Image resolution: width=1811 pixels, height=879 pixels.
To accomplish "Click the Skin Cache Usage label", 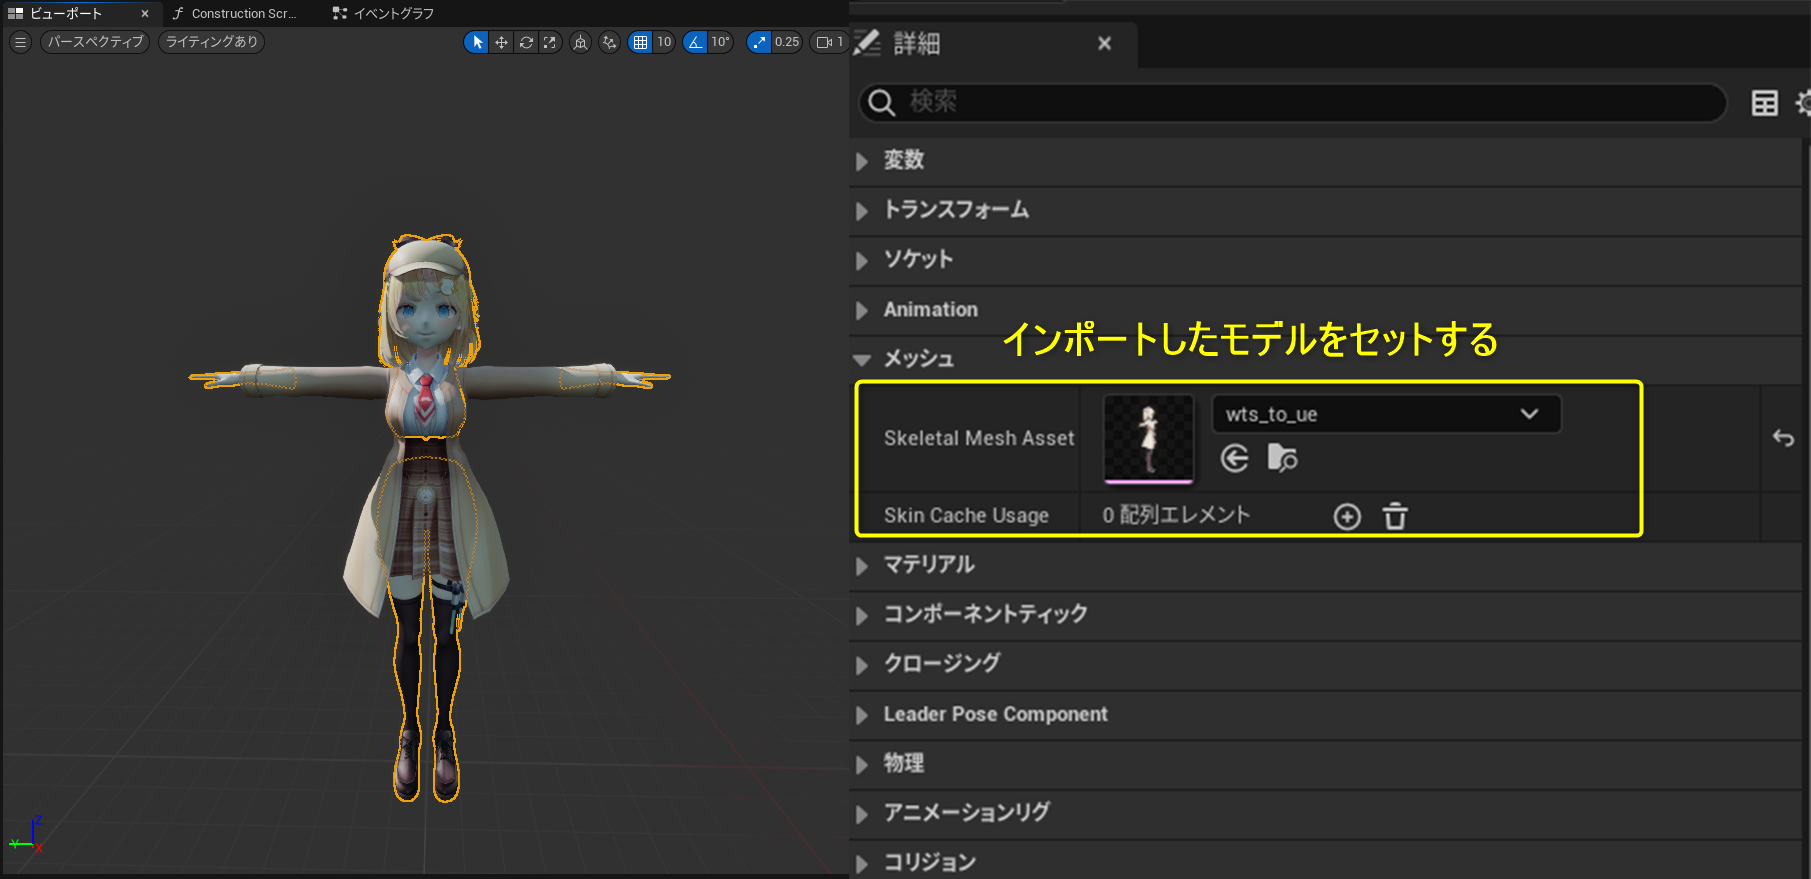I will (x=966, y=515).
